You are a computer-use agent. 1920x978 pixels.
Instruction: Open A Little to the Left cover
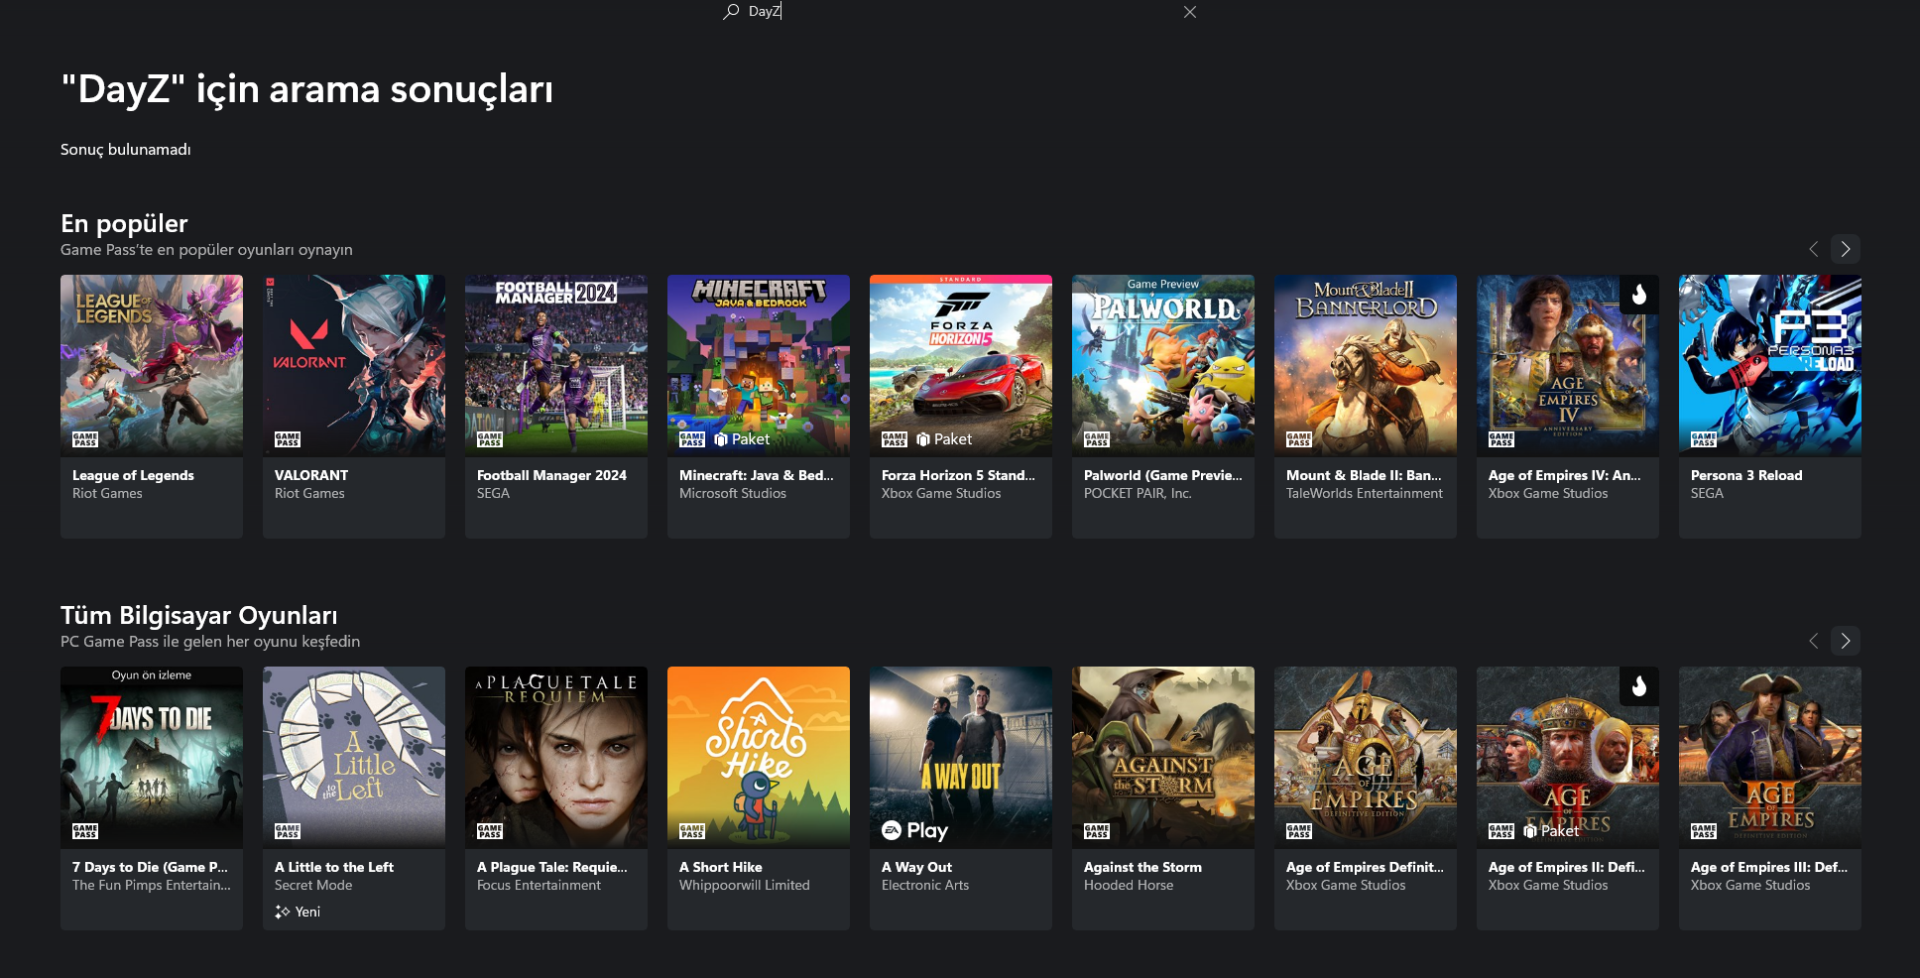point(354,758)
